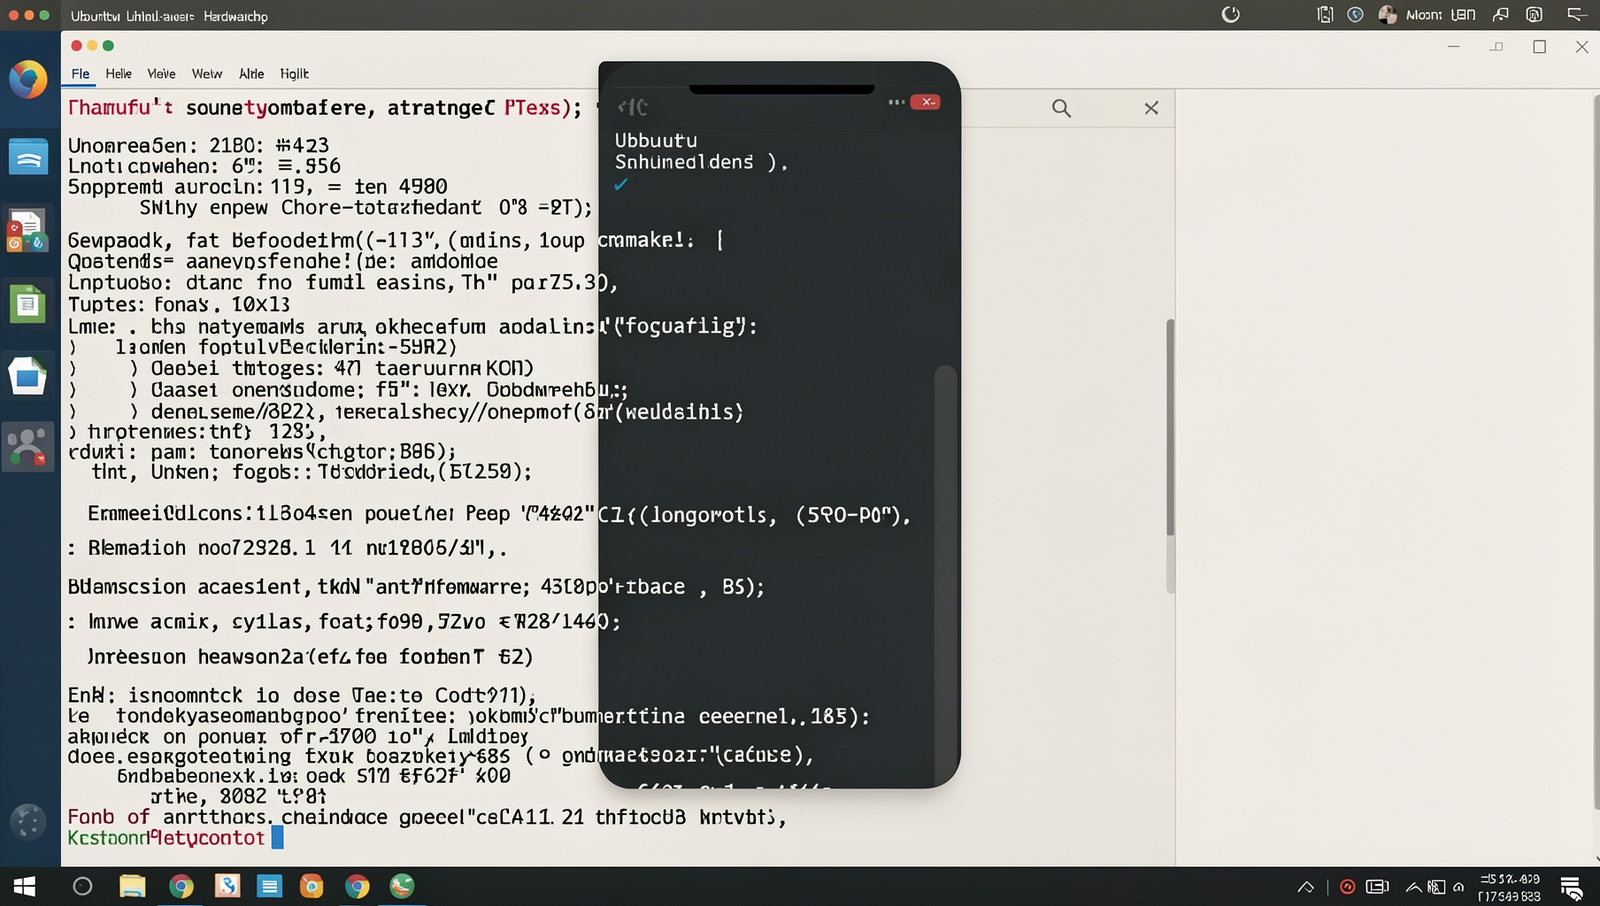Viewport: 1600px width, 906px height.
Task: Open the red office documents dock icon
Action: coord(26,230)
